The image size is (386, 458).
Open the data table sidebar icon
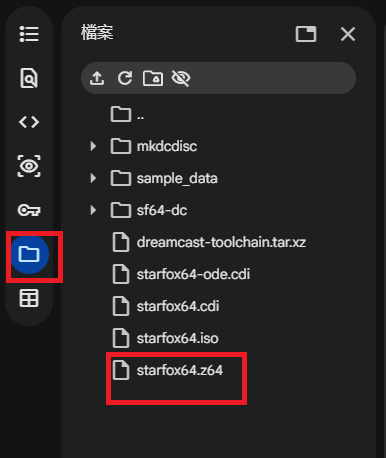pos(29,298)
